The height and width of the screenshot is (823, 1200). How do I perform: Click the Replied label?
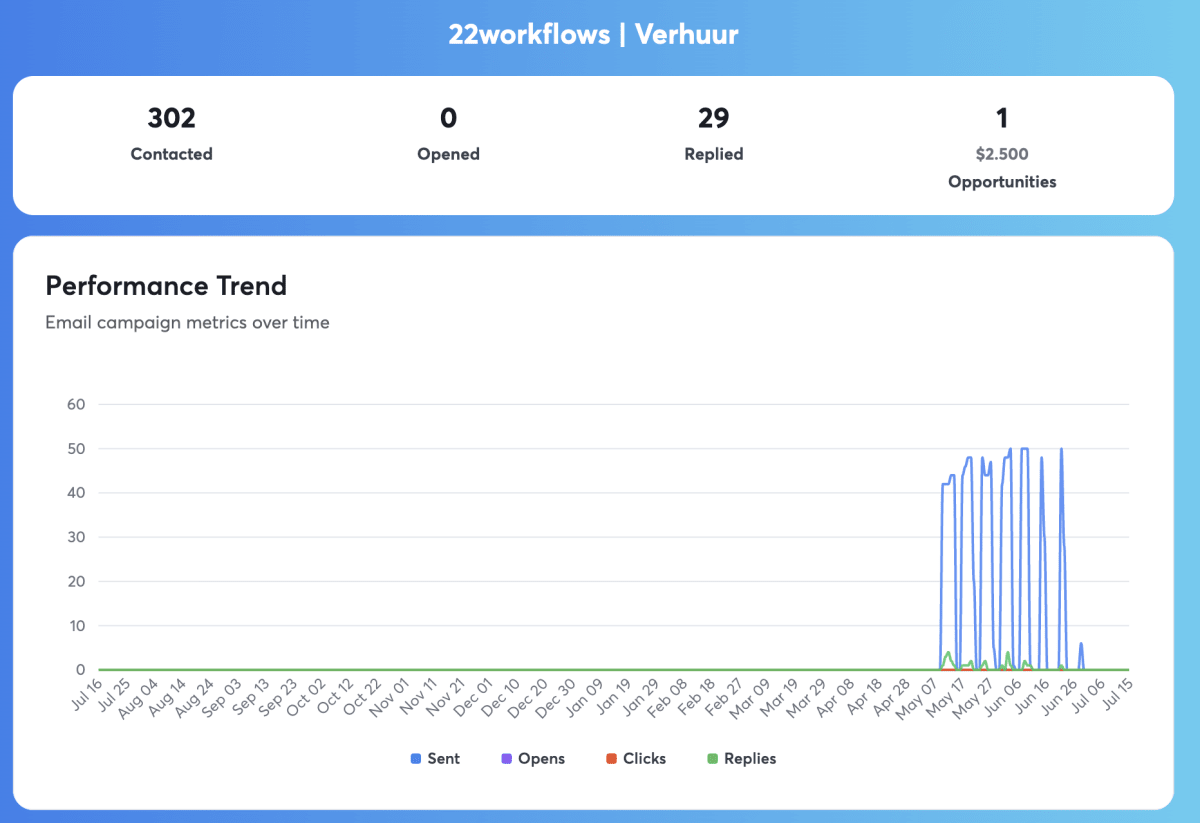pyautogui.click(x=714, y=154)
